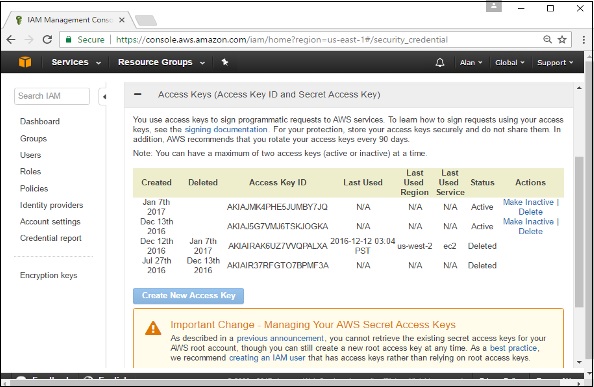Open Encryption keys in sidebar
Viewport: 594px width, 387px height.
point(48,275)
